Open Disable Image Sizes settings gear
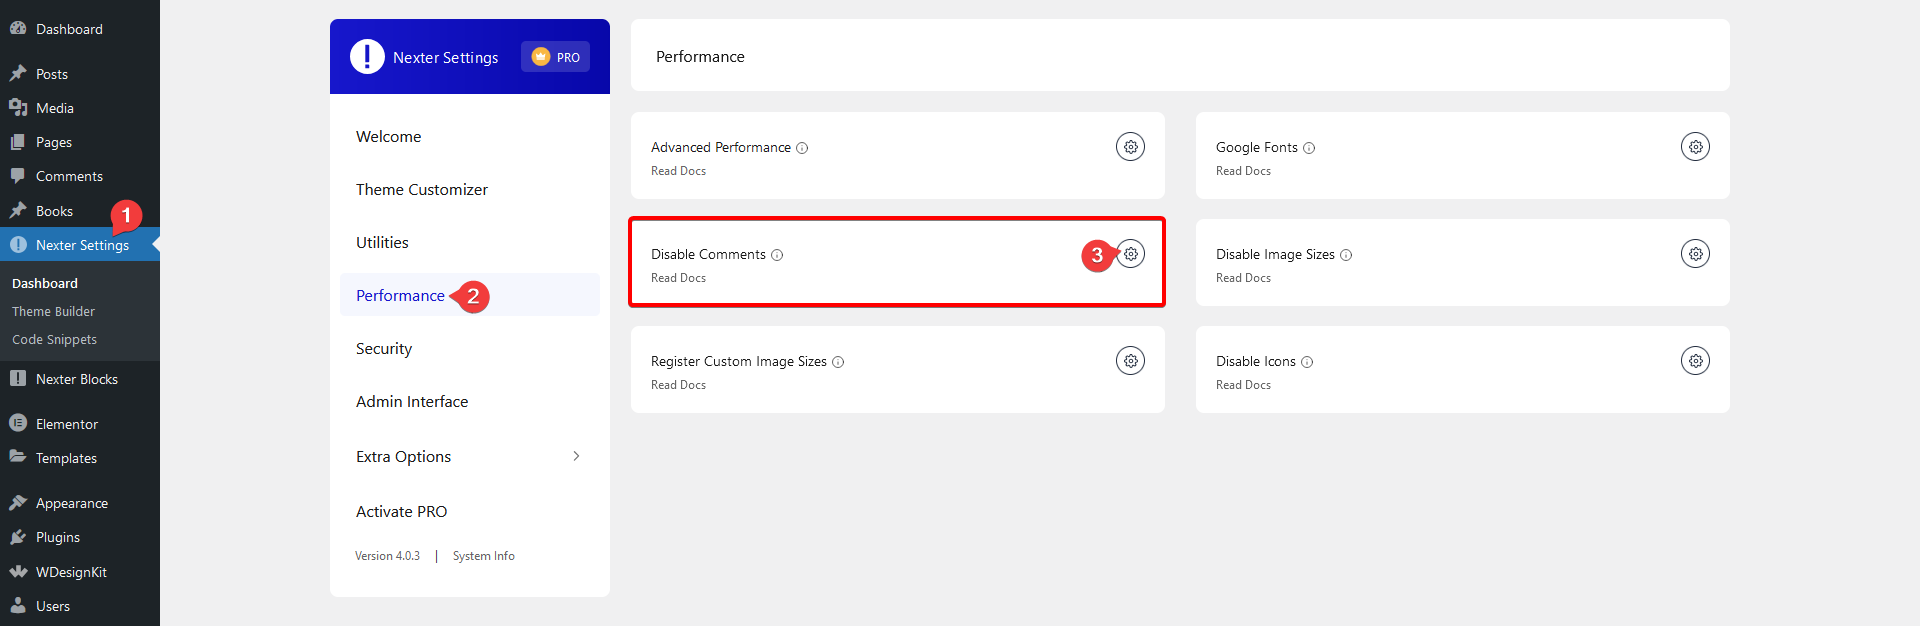This screenshot has width=1920, height=626. (1695, 254)
